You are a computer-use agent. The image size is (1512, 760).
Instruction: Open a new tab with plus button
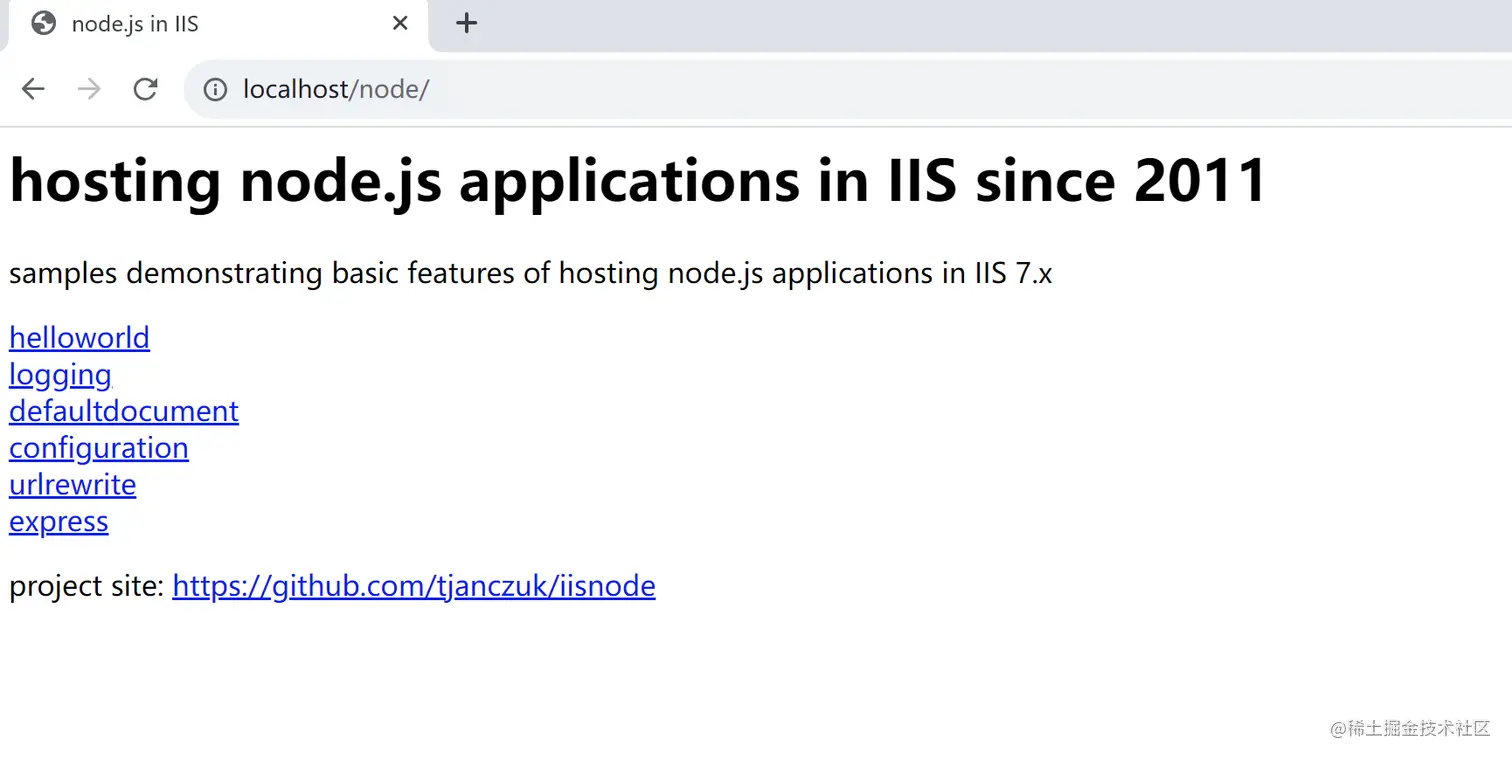tap(466, 23)
